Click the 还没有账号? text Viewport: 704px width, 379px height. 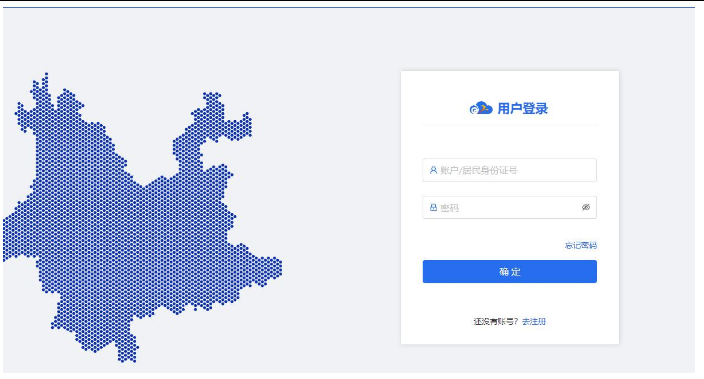pyautogui.click(x=496, y=322)
